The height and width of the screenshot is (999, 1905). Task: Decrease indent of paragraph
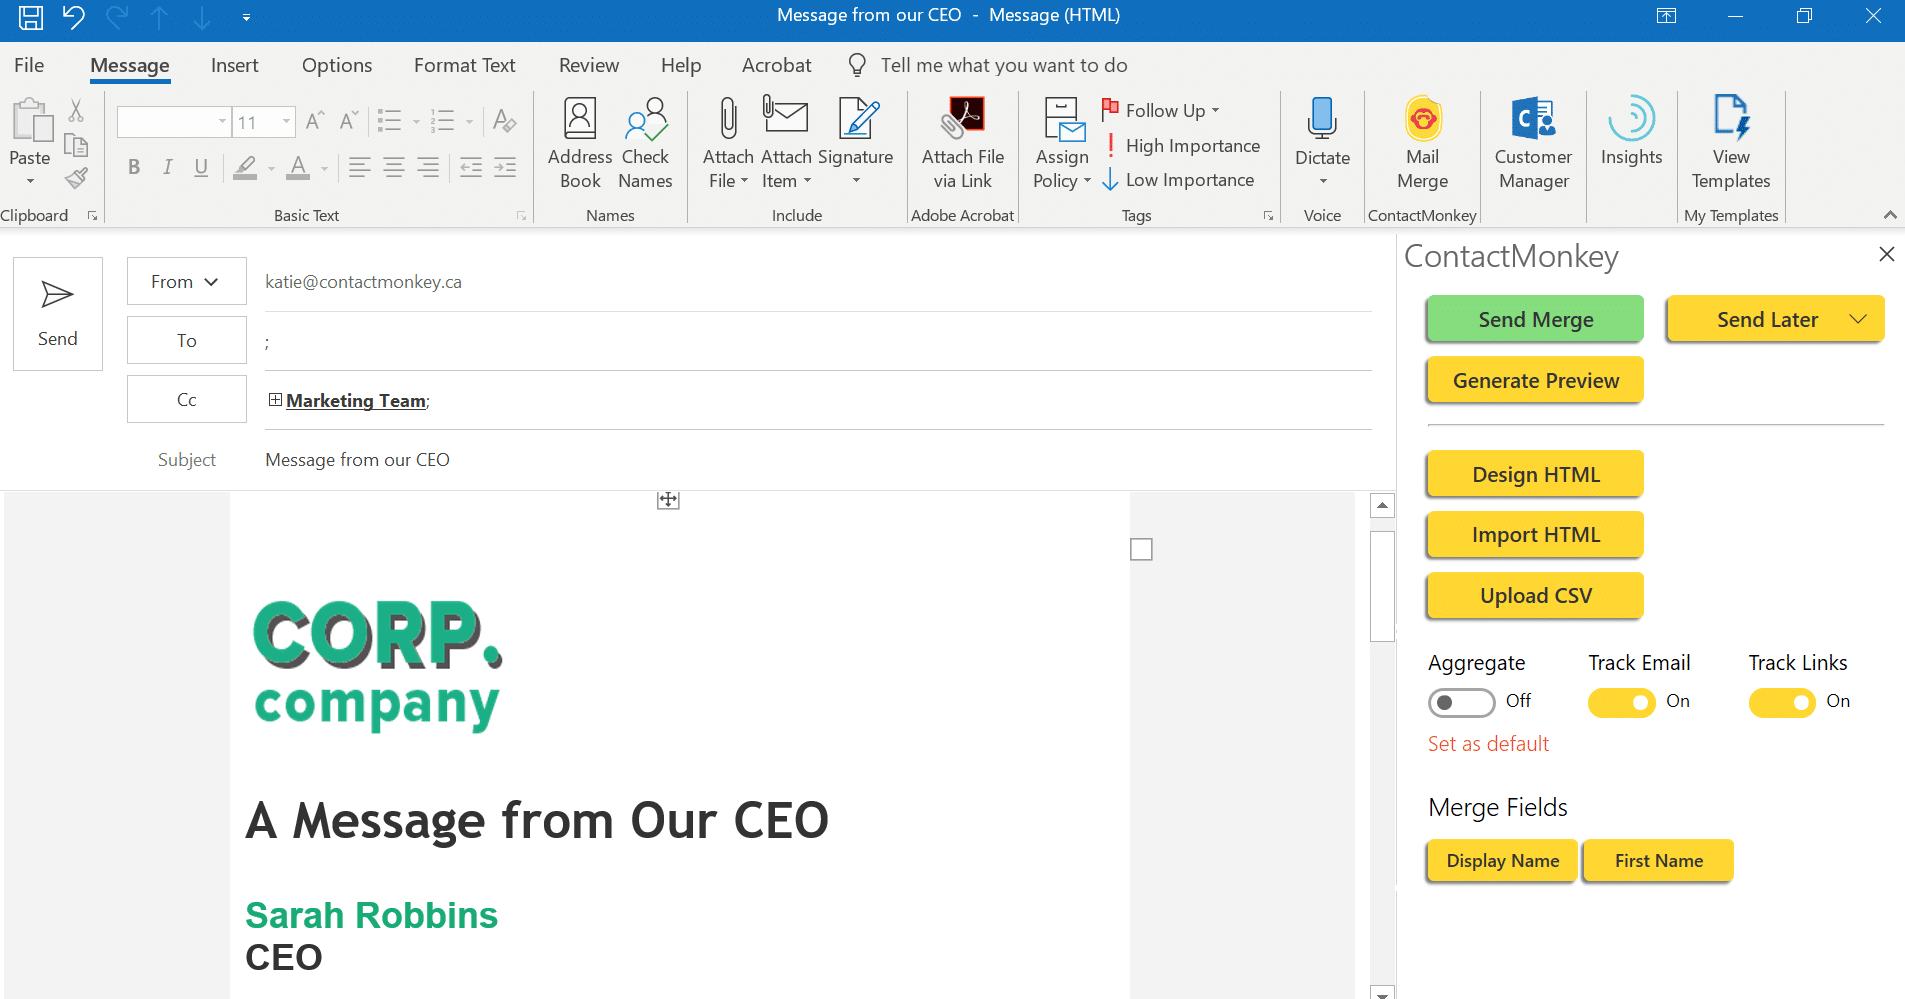pos(471,167)
